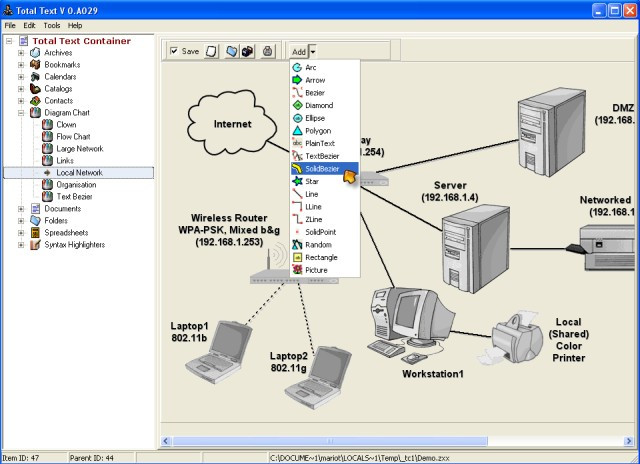
Task: Click the Contacts icon in the tree
Action: pyautogui.click(x=35, y=101)
